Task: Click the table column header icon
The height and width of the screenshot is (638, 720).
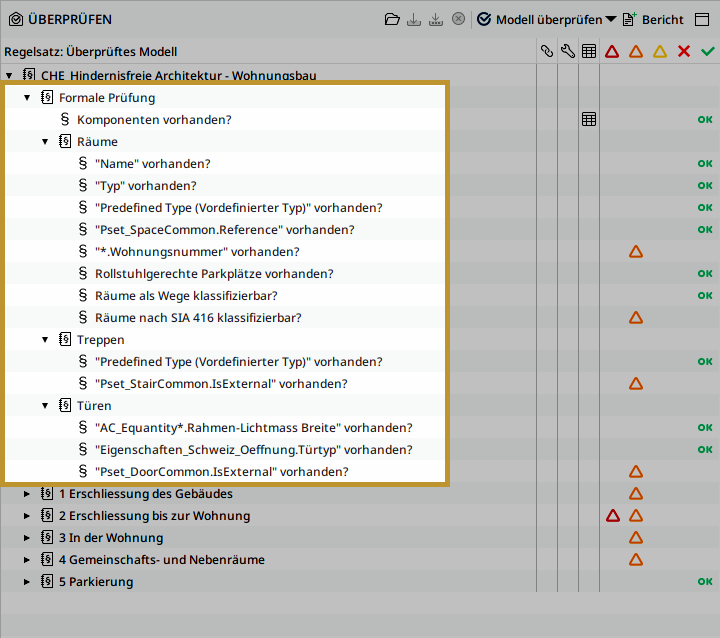Action: pos(589,51)
